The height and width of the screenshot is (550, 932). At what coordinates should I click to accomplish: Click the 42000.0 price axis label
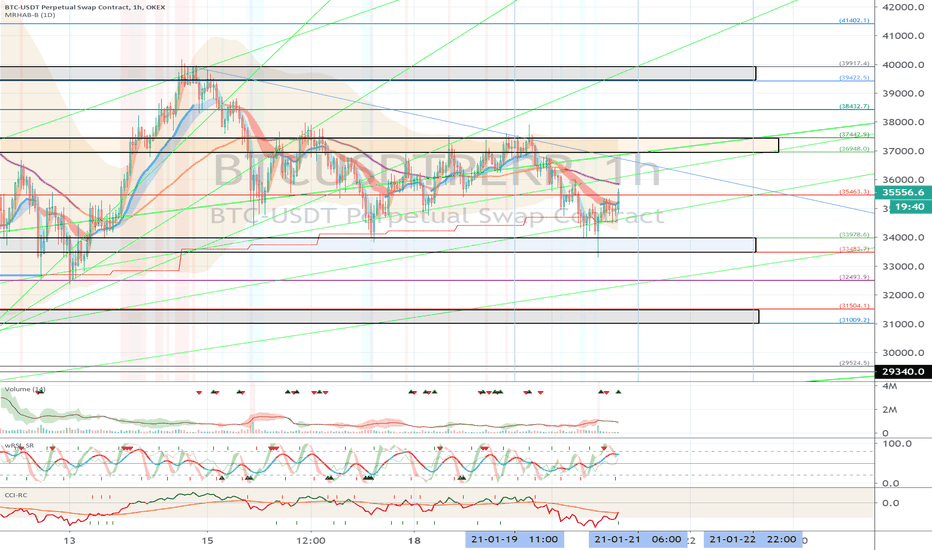pos(903,7)
